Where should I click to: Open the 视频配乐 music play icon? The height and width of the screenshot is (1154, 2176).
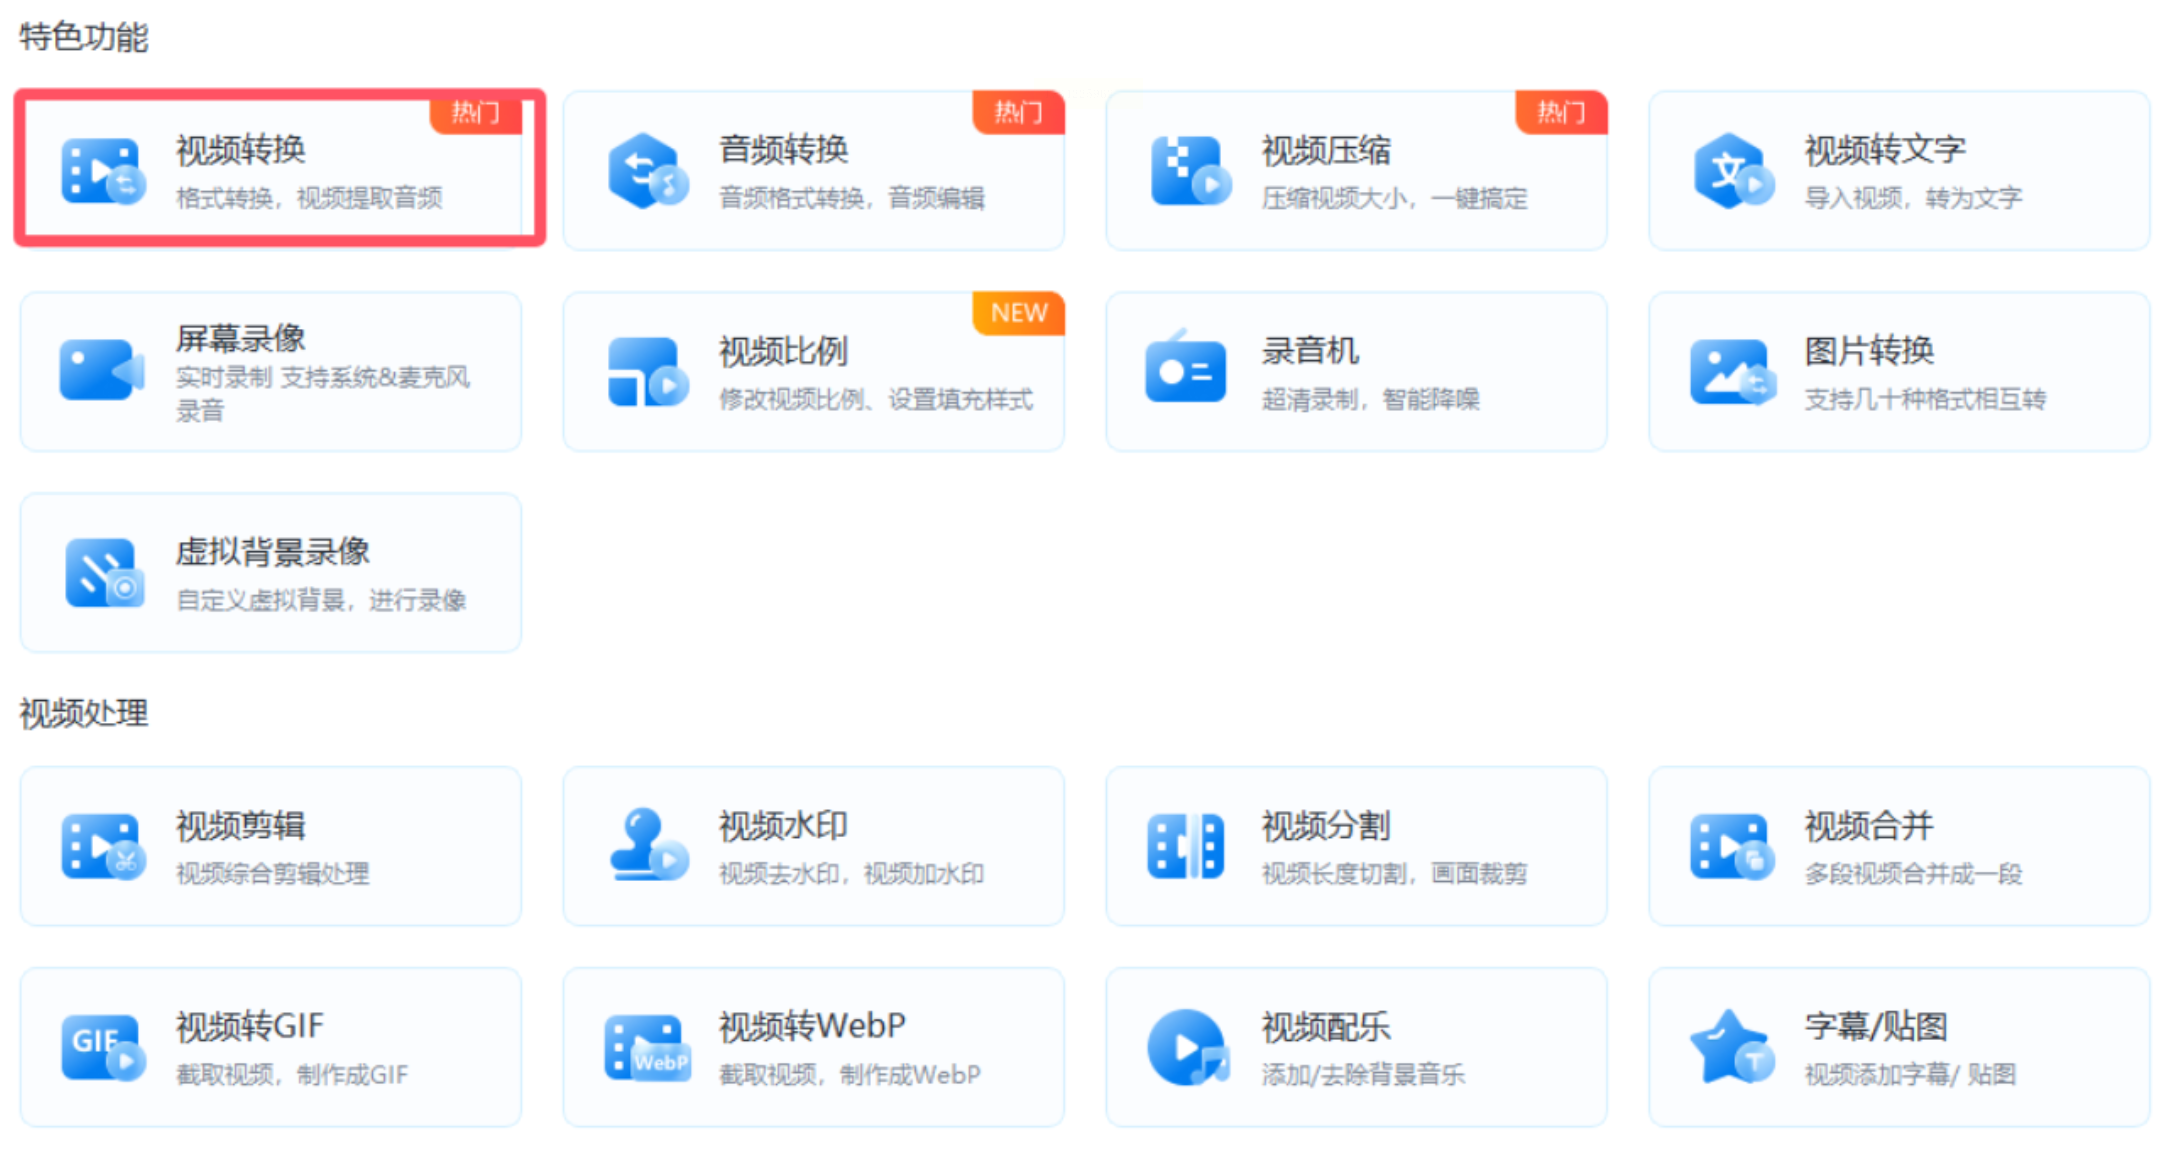pyautogui.click(x=1188, y=1047)
